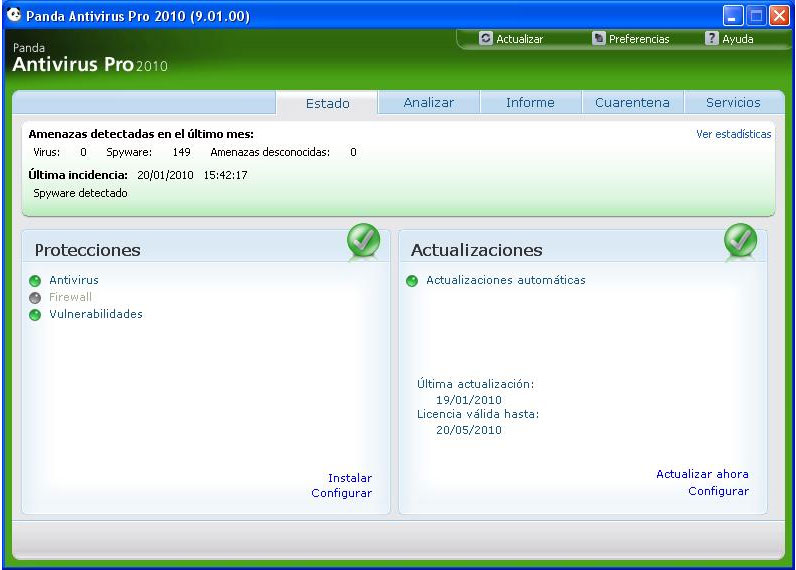Minimize the Panda Antivirus window

(733, 16)
